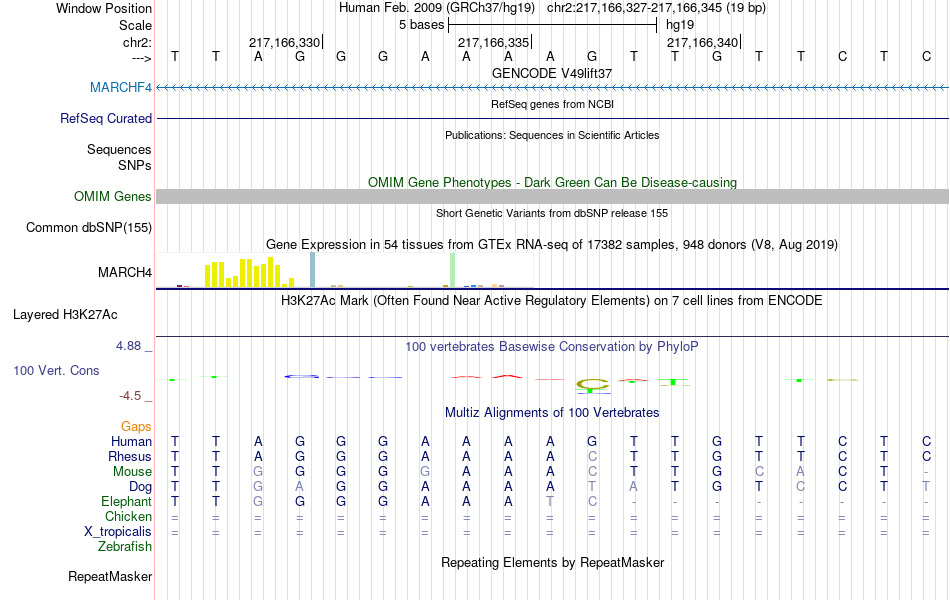Click the OMIM Gene Phenotypes track title
This screenshot has width=950, height=600.
(552, 182)
